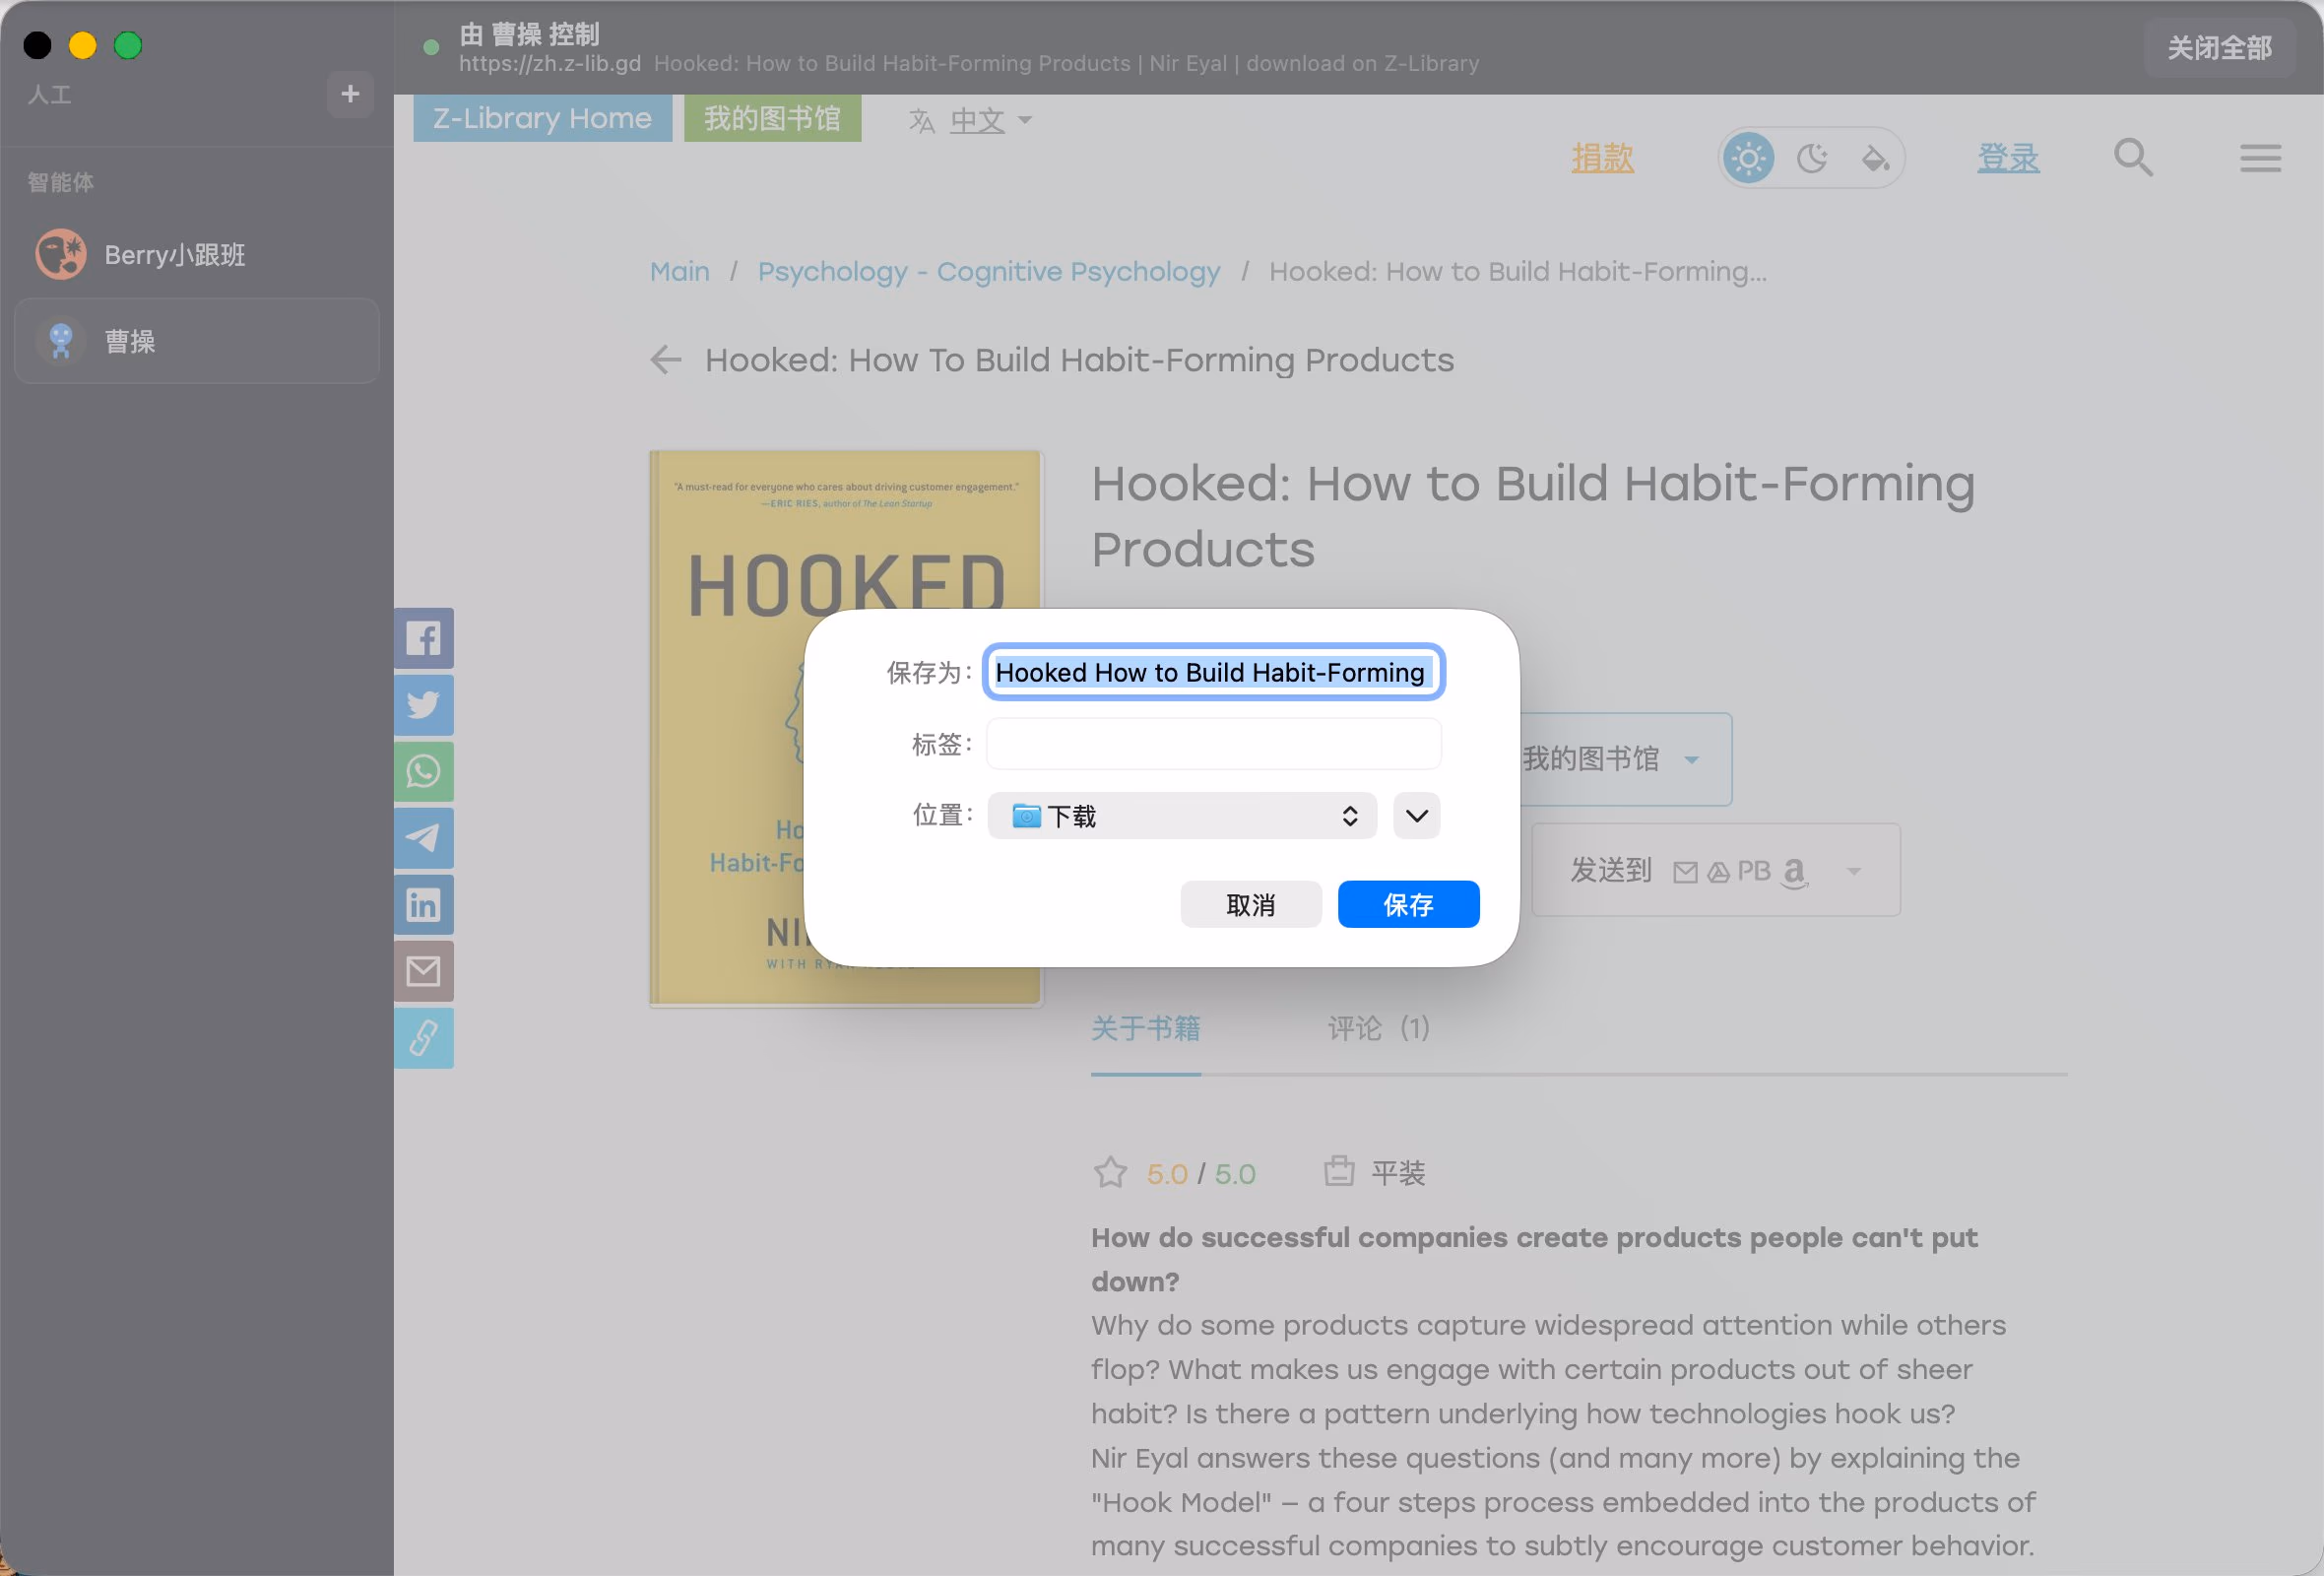Share the book on LinkedIn

(423, 905)
